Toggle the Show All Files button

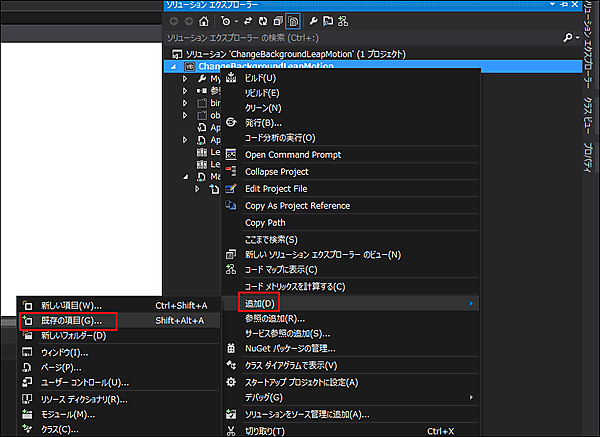(x=293, y=20)
